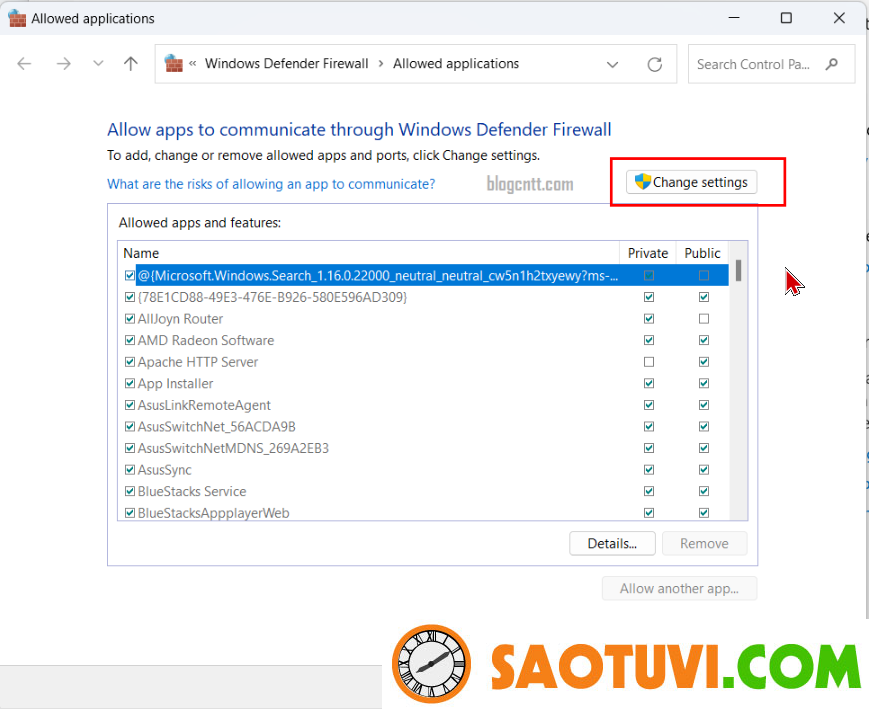The width and height of the screenshot is (871, 709).
Task: Toggle Microsoft.Windows.Search entry checkbox
Action: 130,276
